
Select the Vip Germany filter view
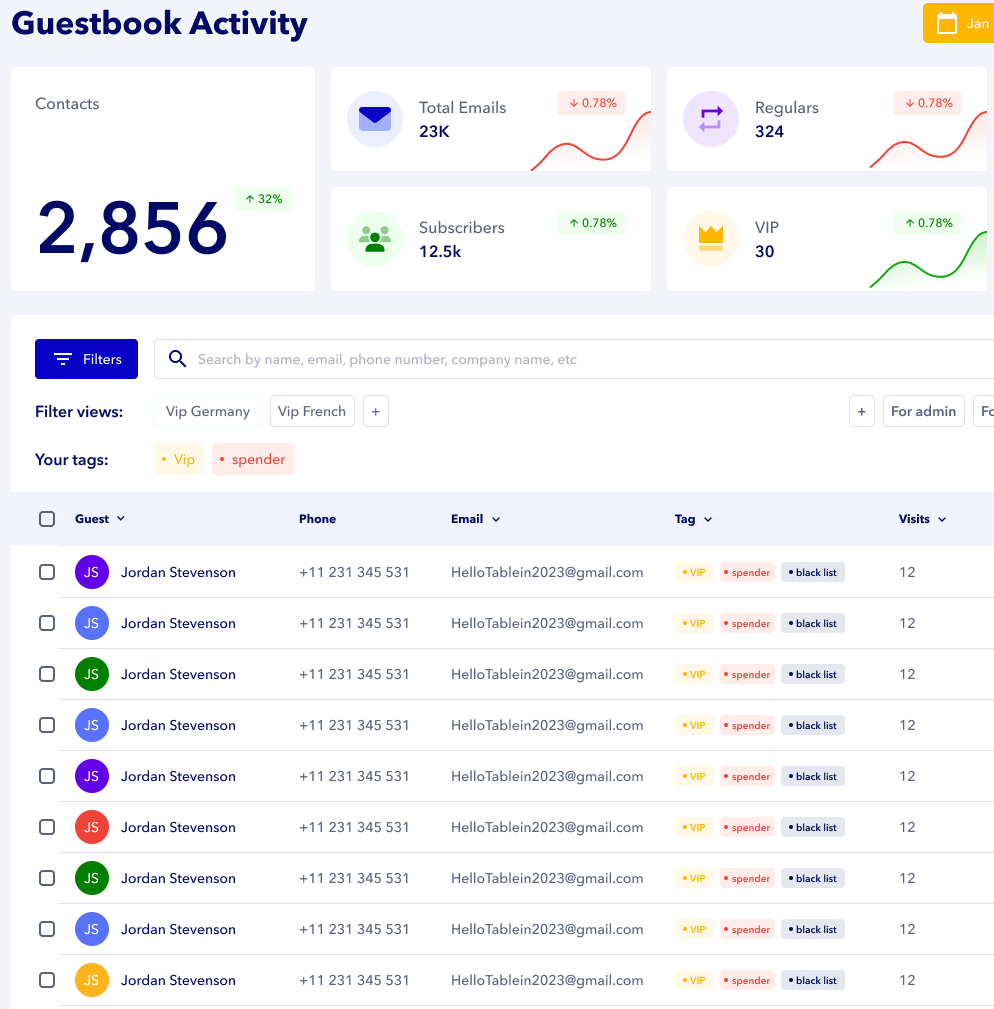click(x=208, y=411)
